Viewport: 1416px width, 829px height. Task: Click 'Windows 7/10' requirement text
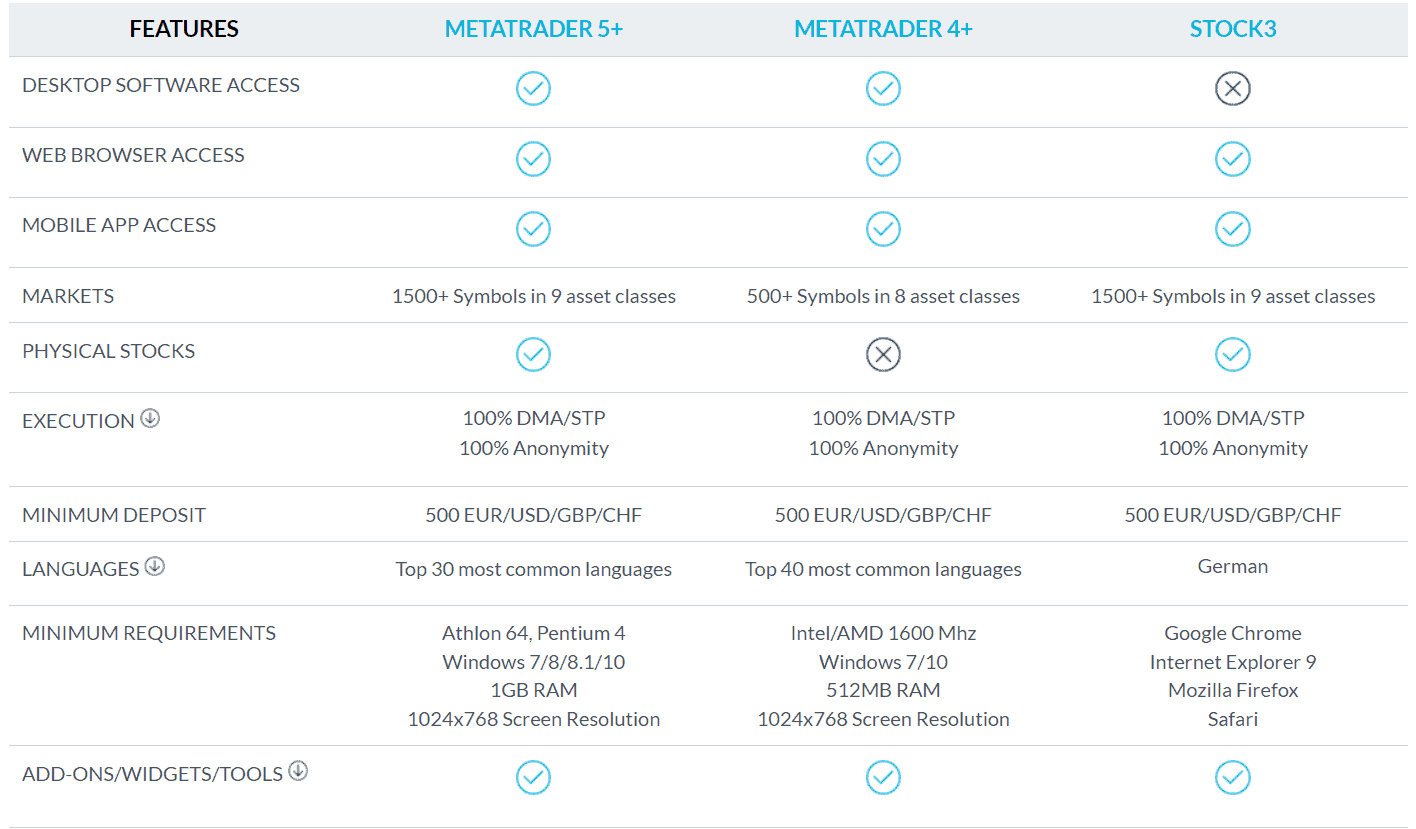(883, 662)
